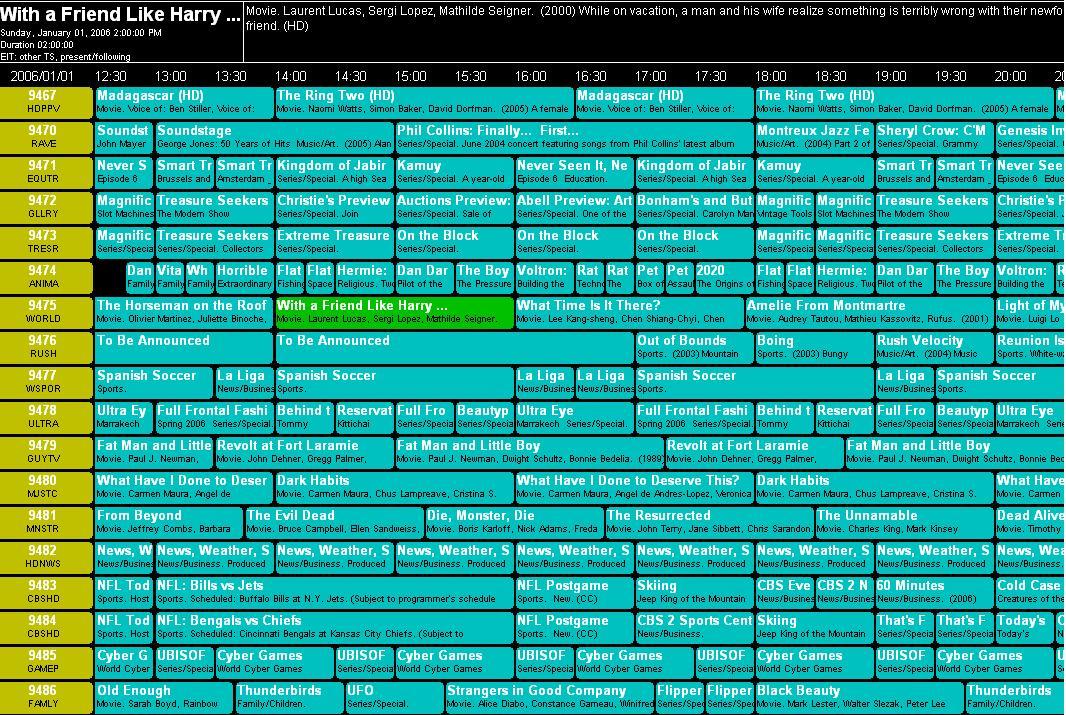Select Amelie From Montmartre program

(x=870, y=312)
